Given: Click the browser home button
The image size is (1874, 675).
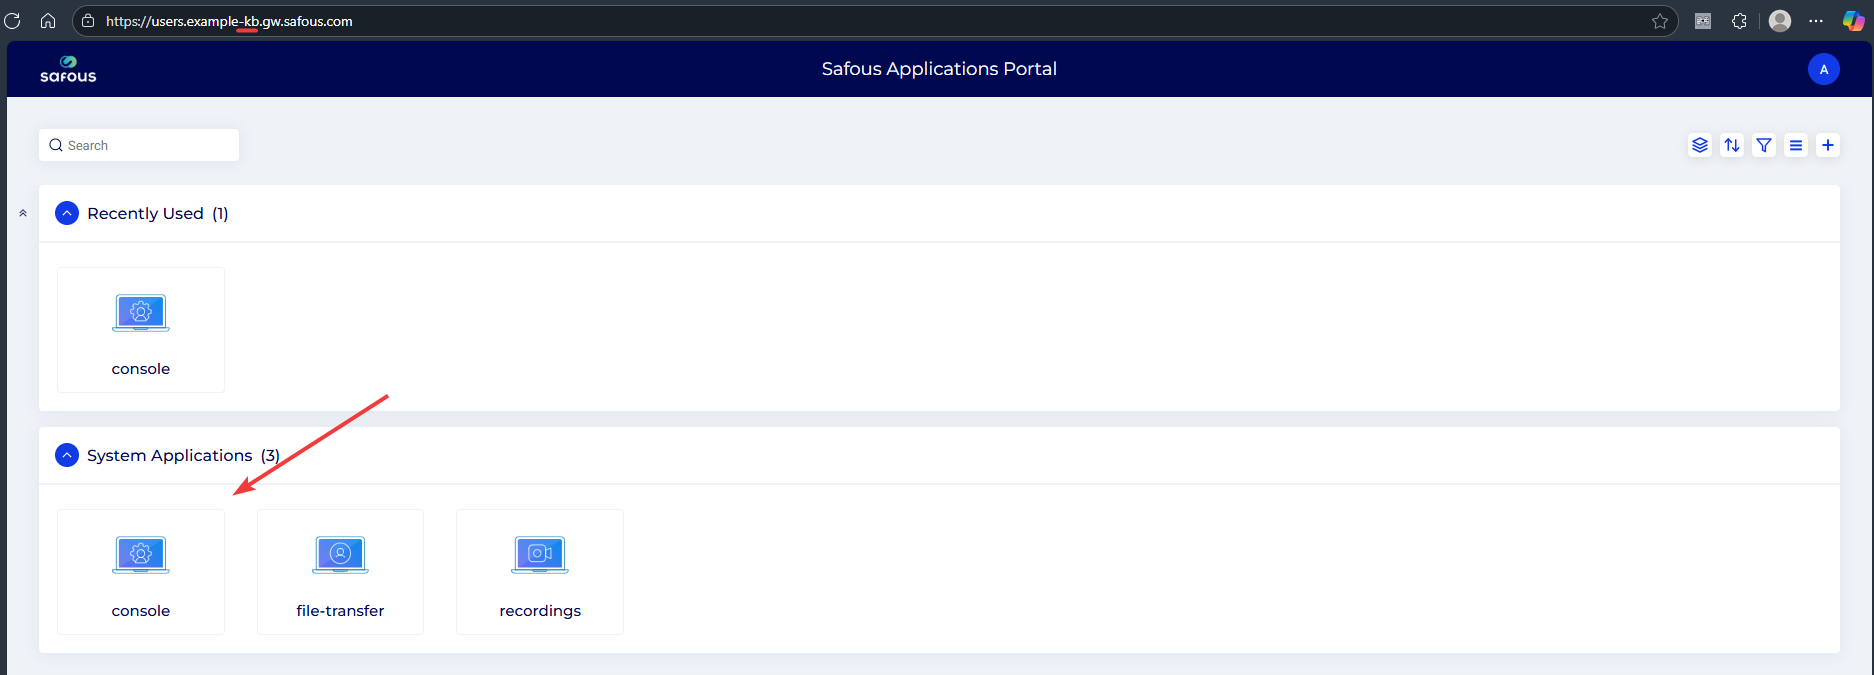Looking at the screenshot, I should click(48, 21).
